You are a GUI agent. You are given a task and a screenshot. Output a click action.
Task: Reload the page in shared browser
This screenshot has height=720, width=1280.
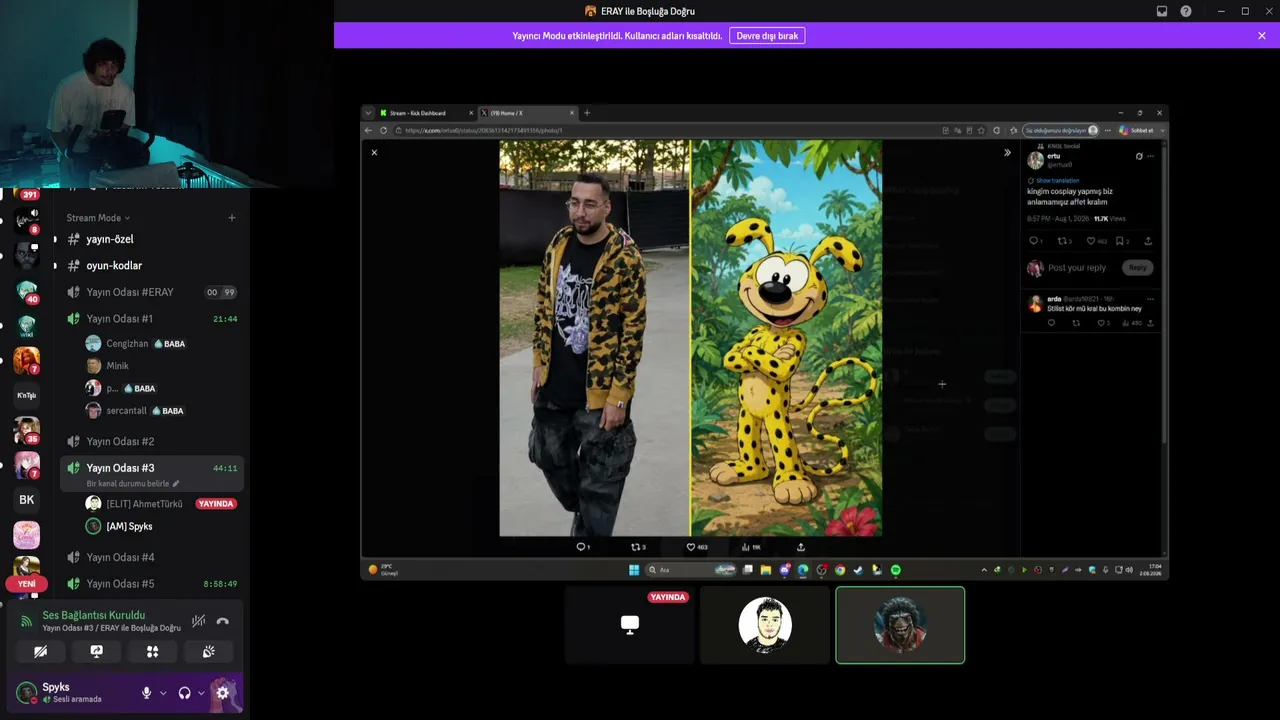(383, 130)
